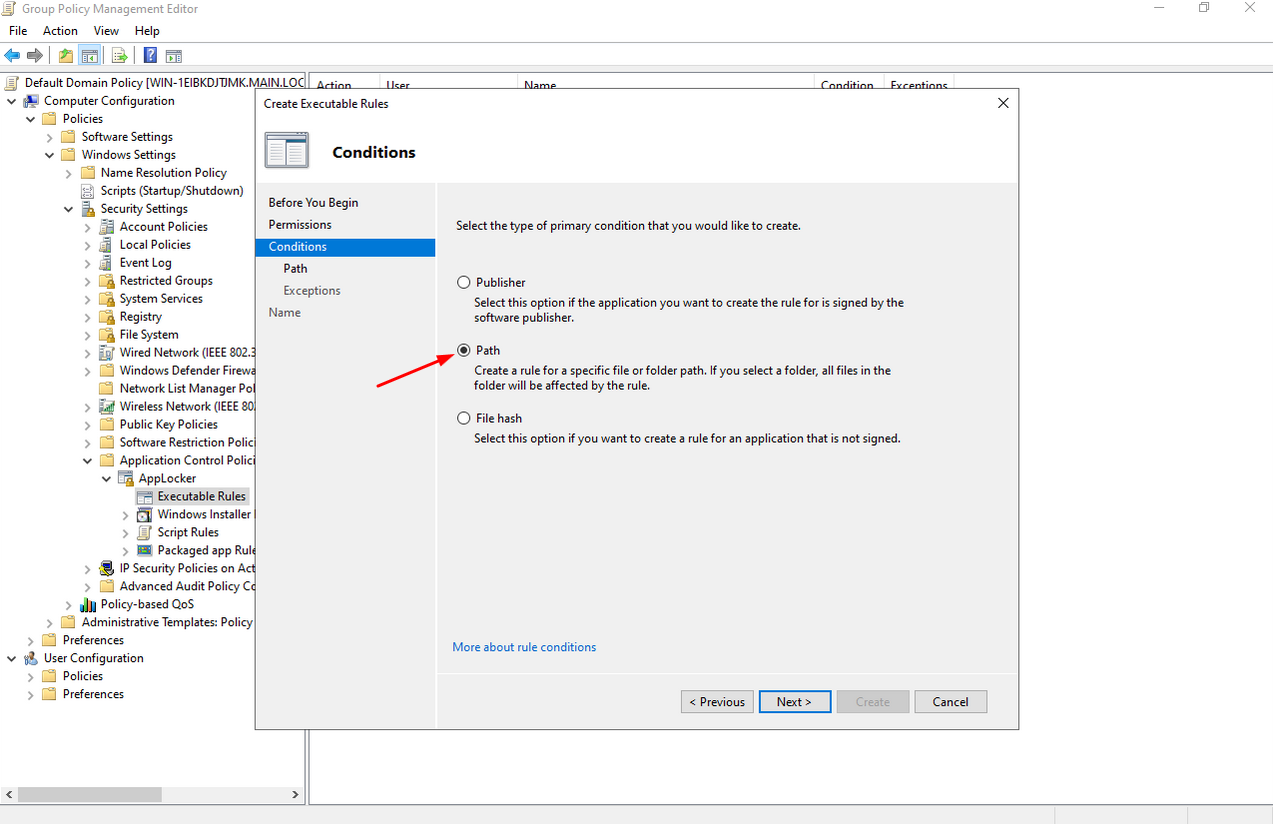Open the Action menu

(60, 31)
